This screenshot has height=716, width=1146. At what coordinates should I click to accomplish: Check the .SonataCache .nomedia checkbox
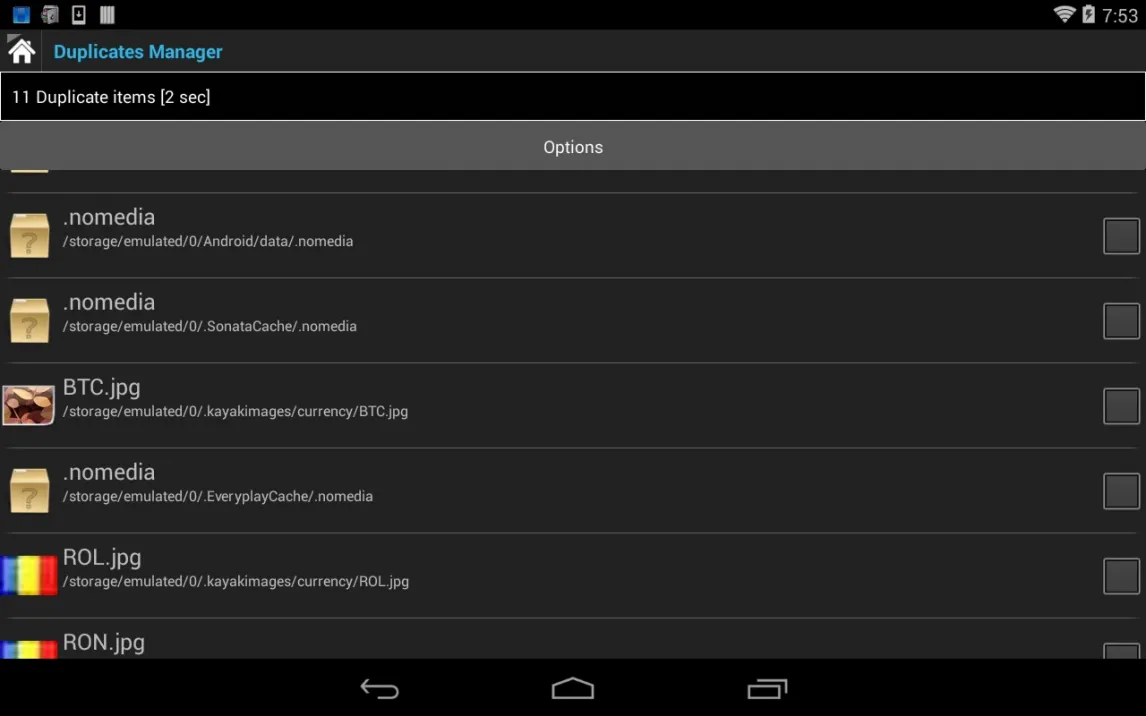point(1121,321)
